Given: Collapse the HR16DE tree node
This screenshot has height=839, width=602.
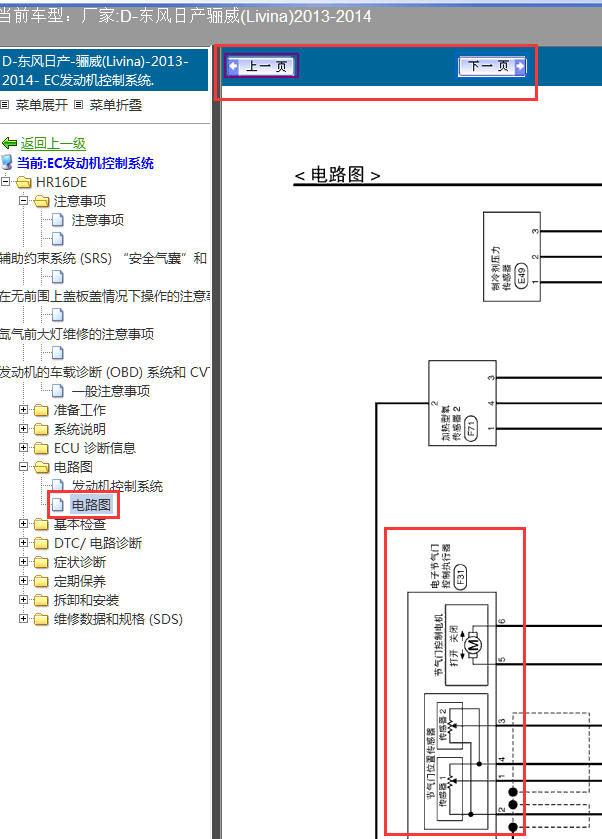Looking at the screenshot, I should tap(5, 182).
